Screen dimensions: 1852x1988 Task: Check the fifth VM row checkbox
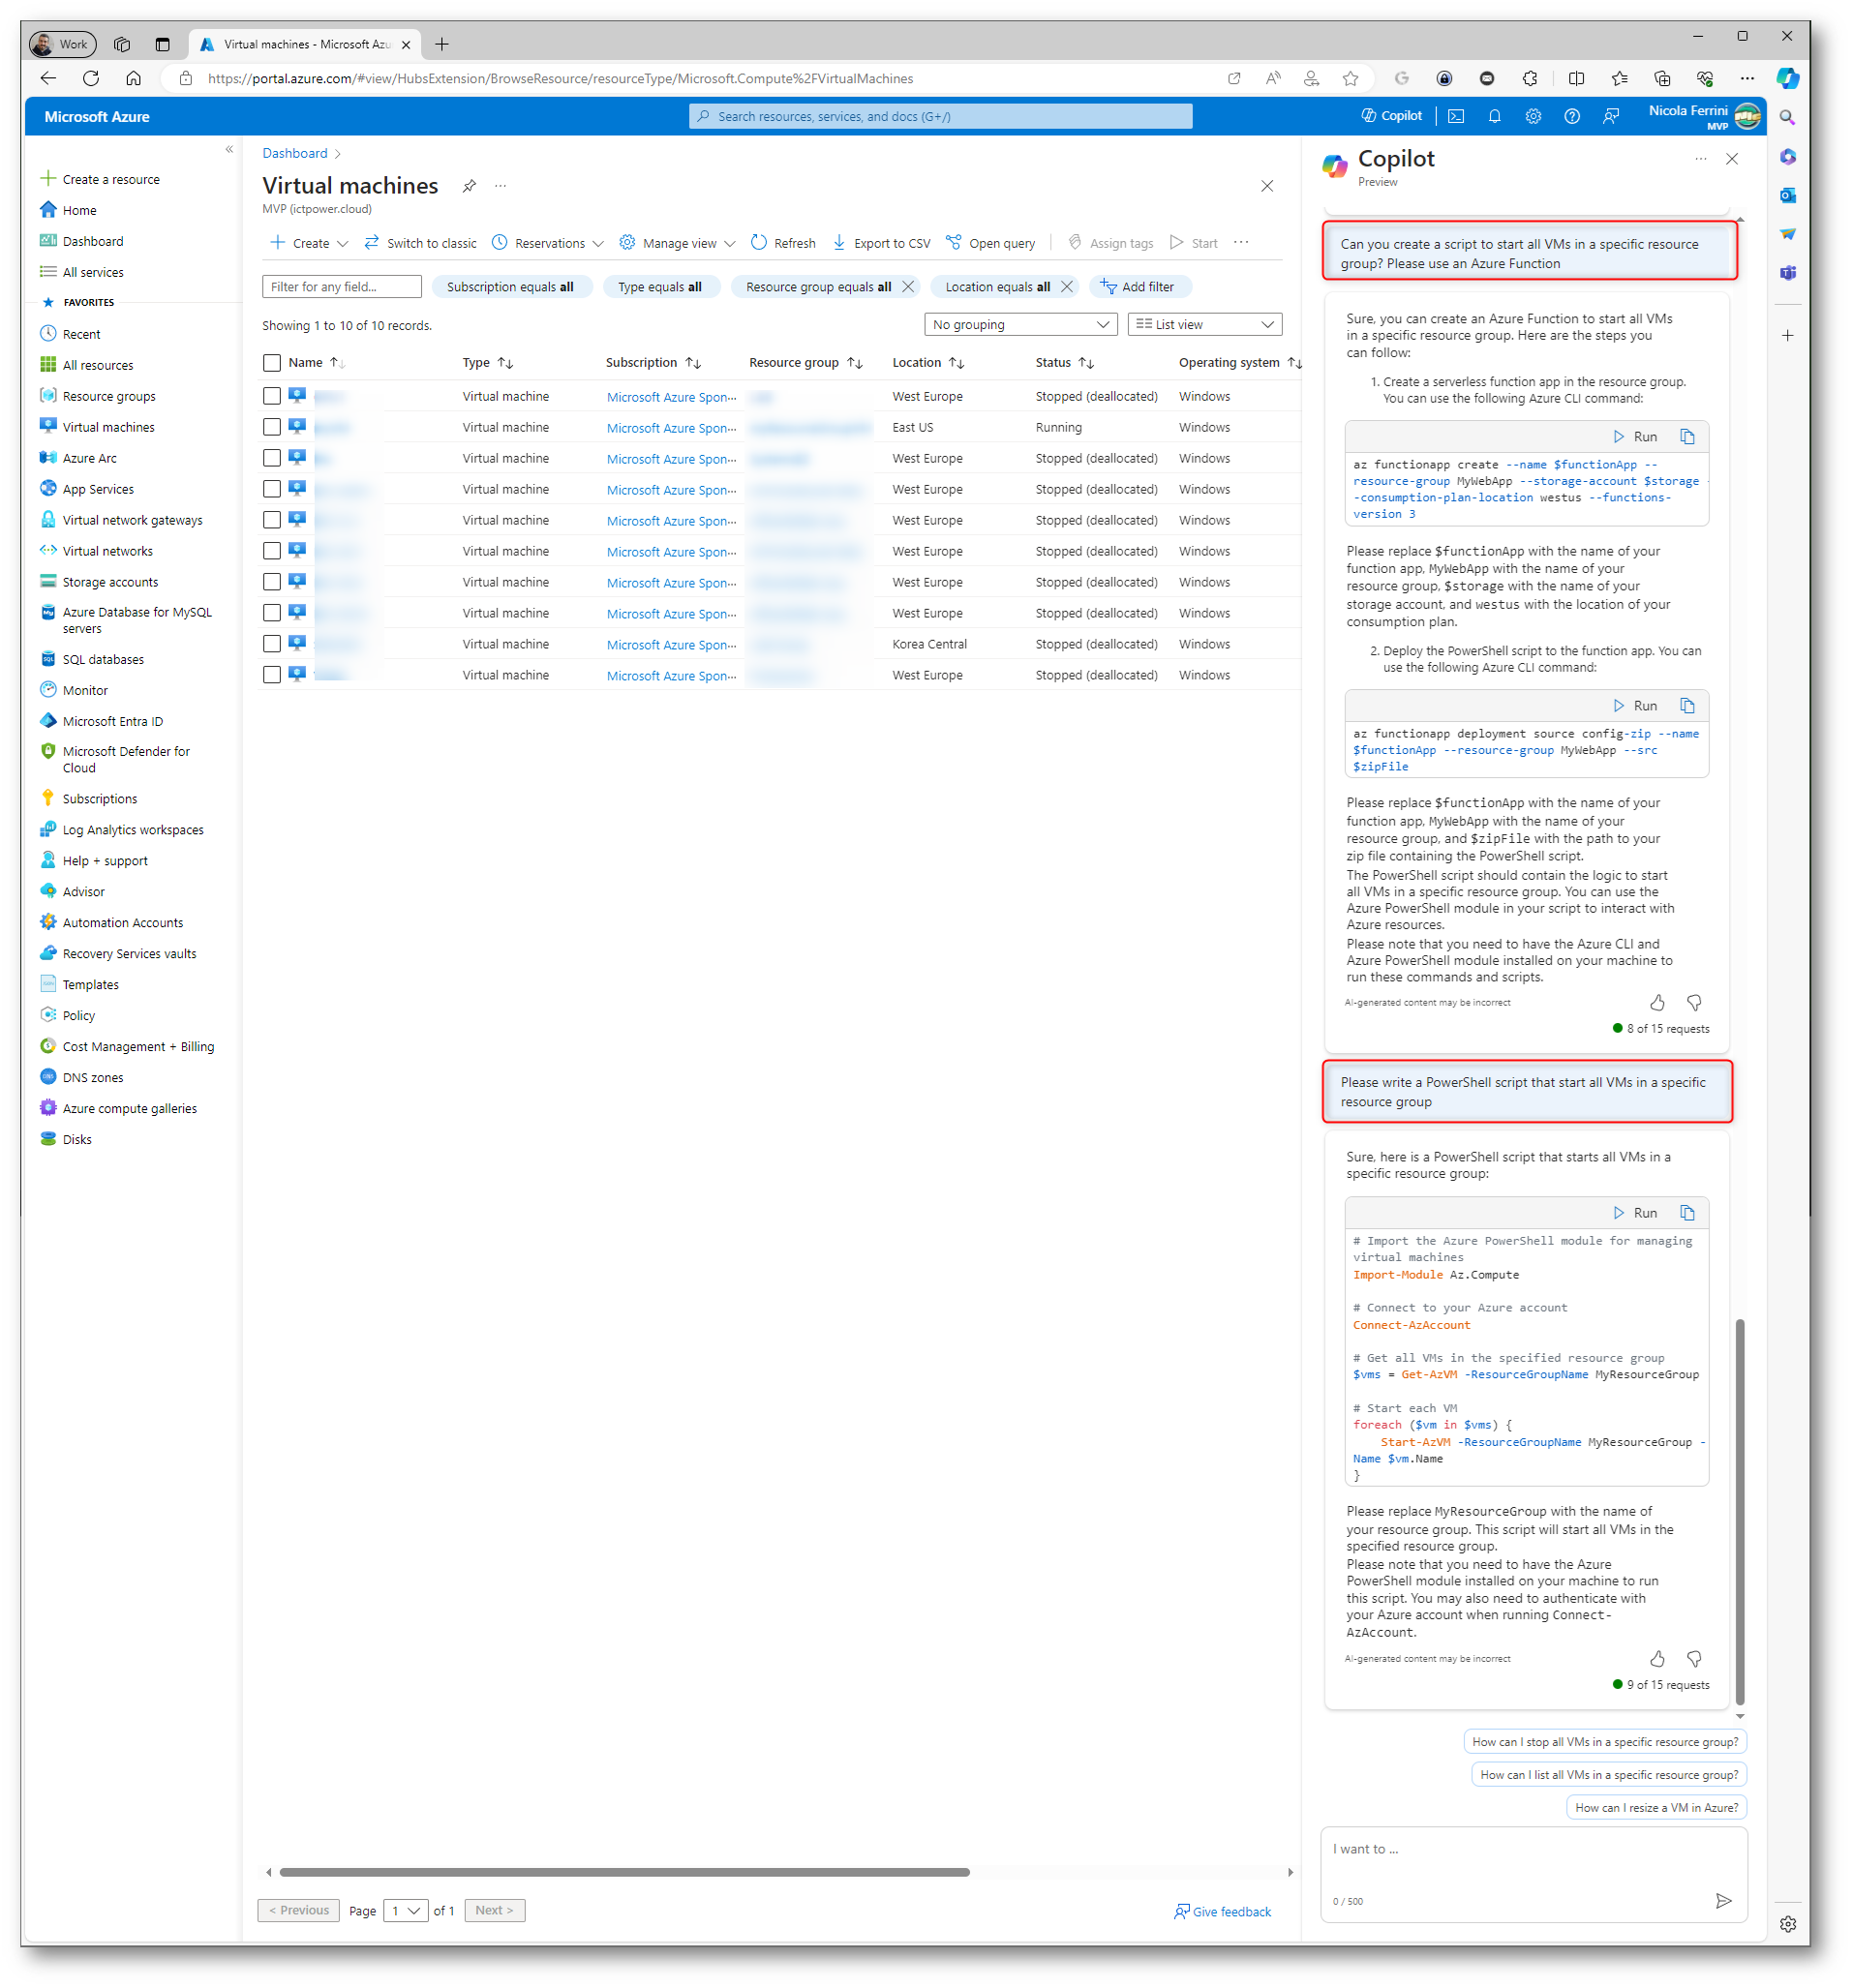pos(272,520)
